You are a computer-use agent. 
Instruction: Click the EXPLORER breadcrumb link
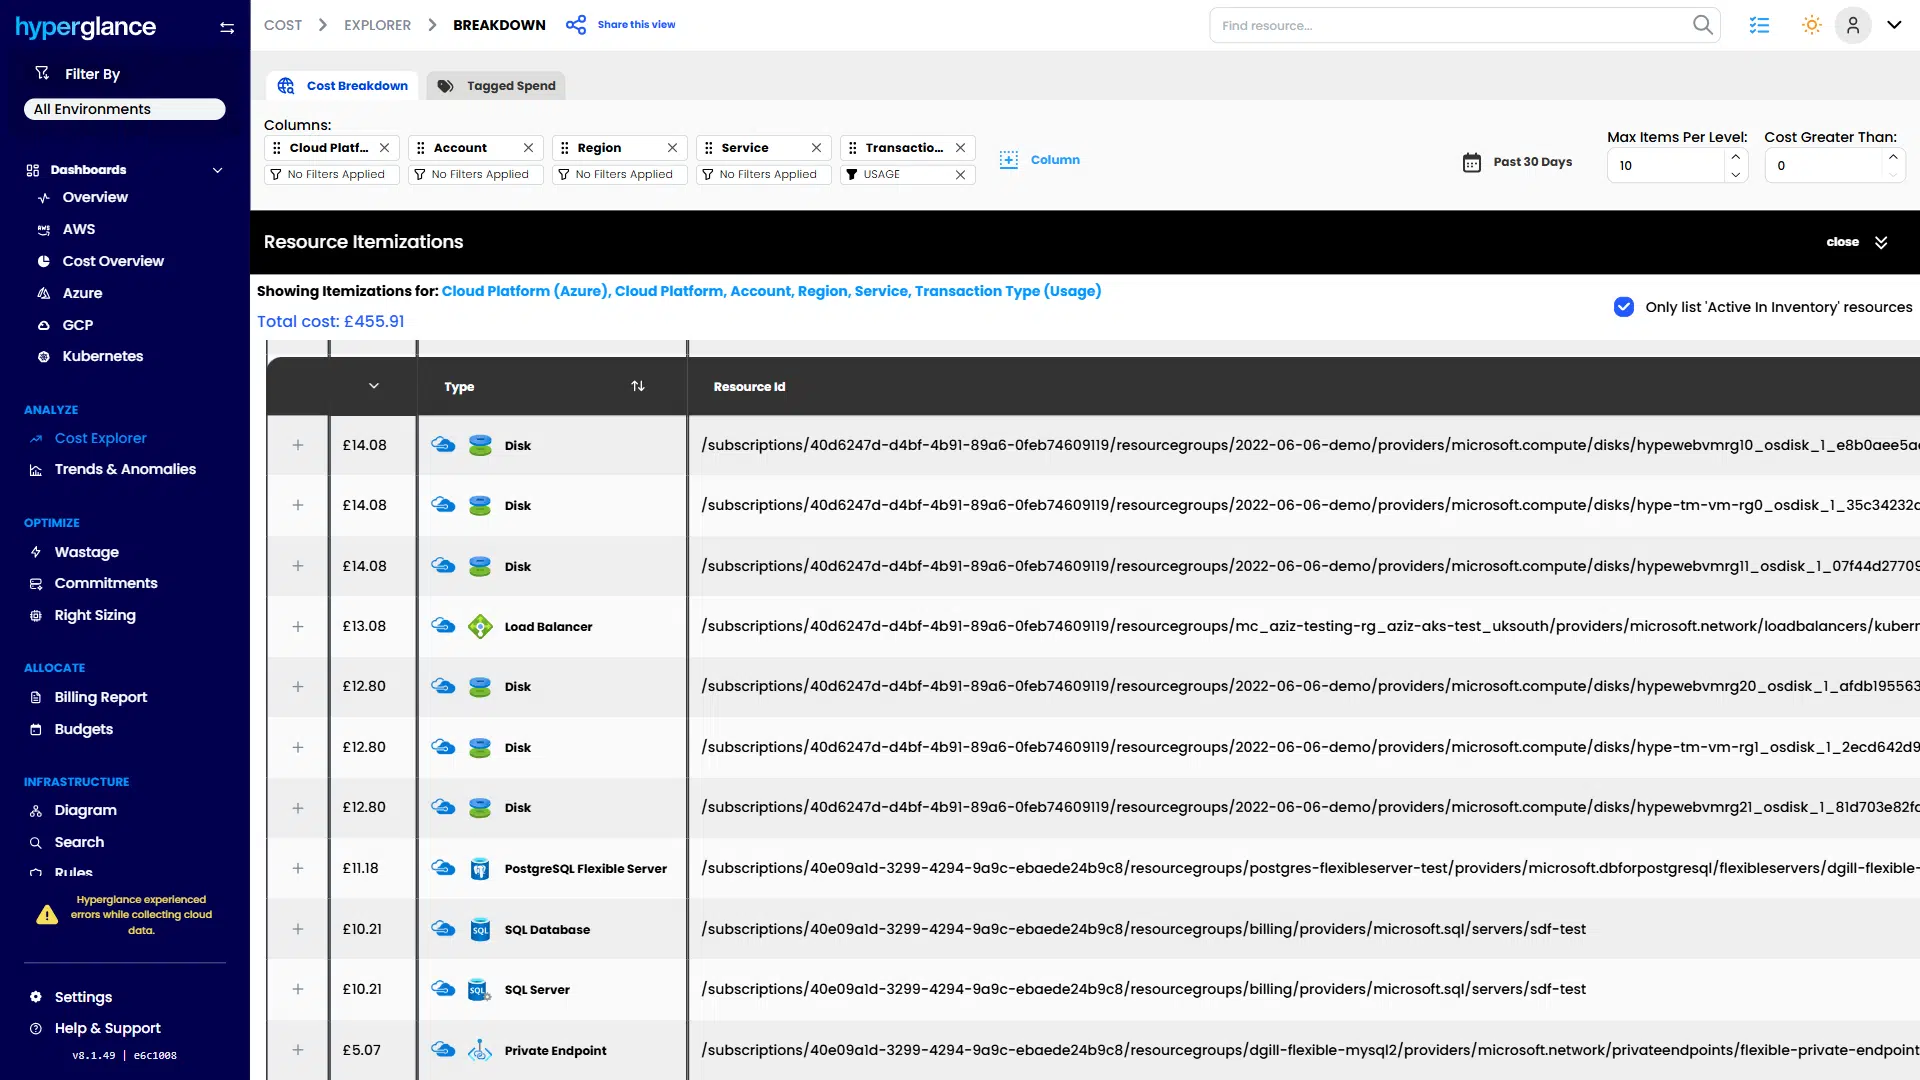click(x=377, y=25)
